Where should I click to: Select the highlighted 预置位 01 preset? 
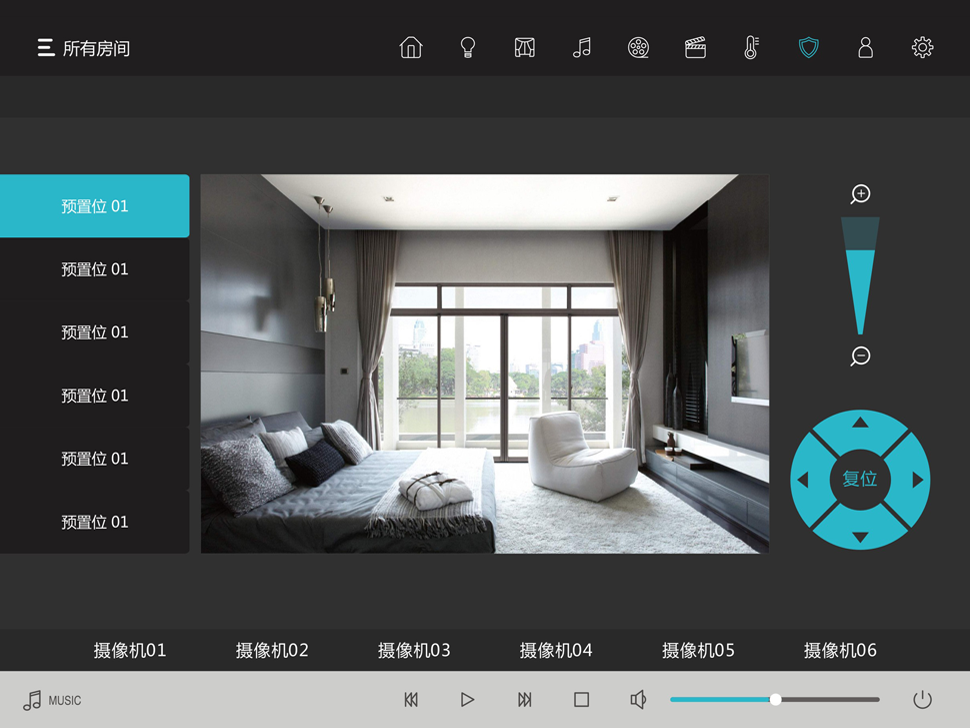pos(95,206)
